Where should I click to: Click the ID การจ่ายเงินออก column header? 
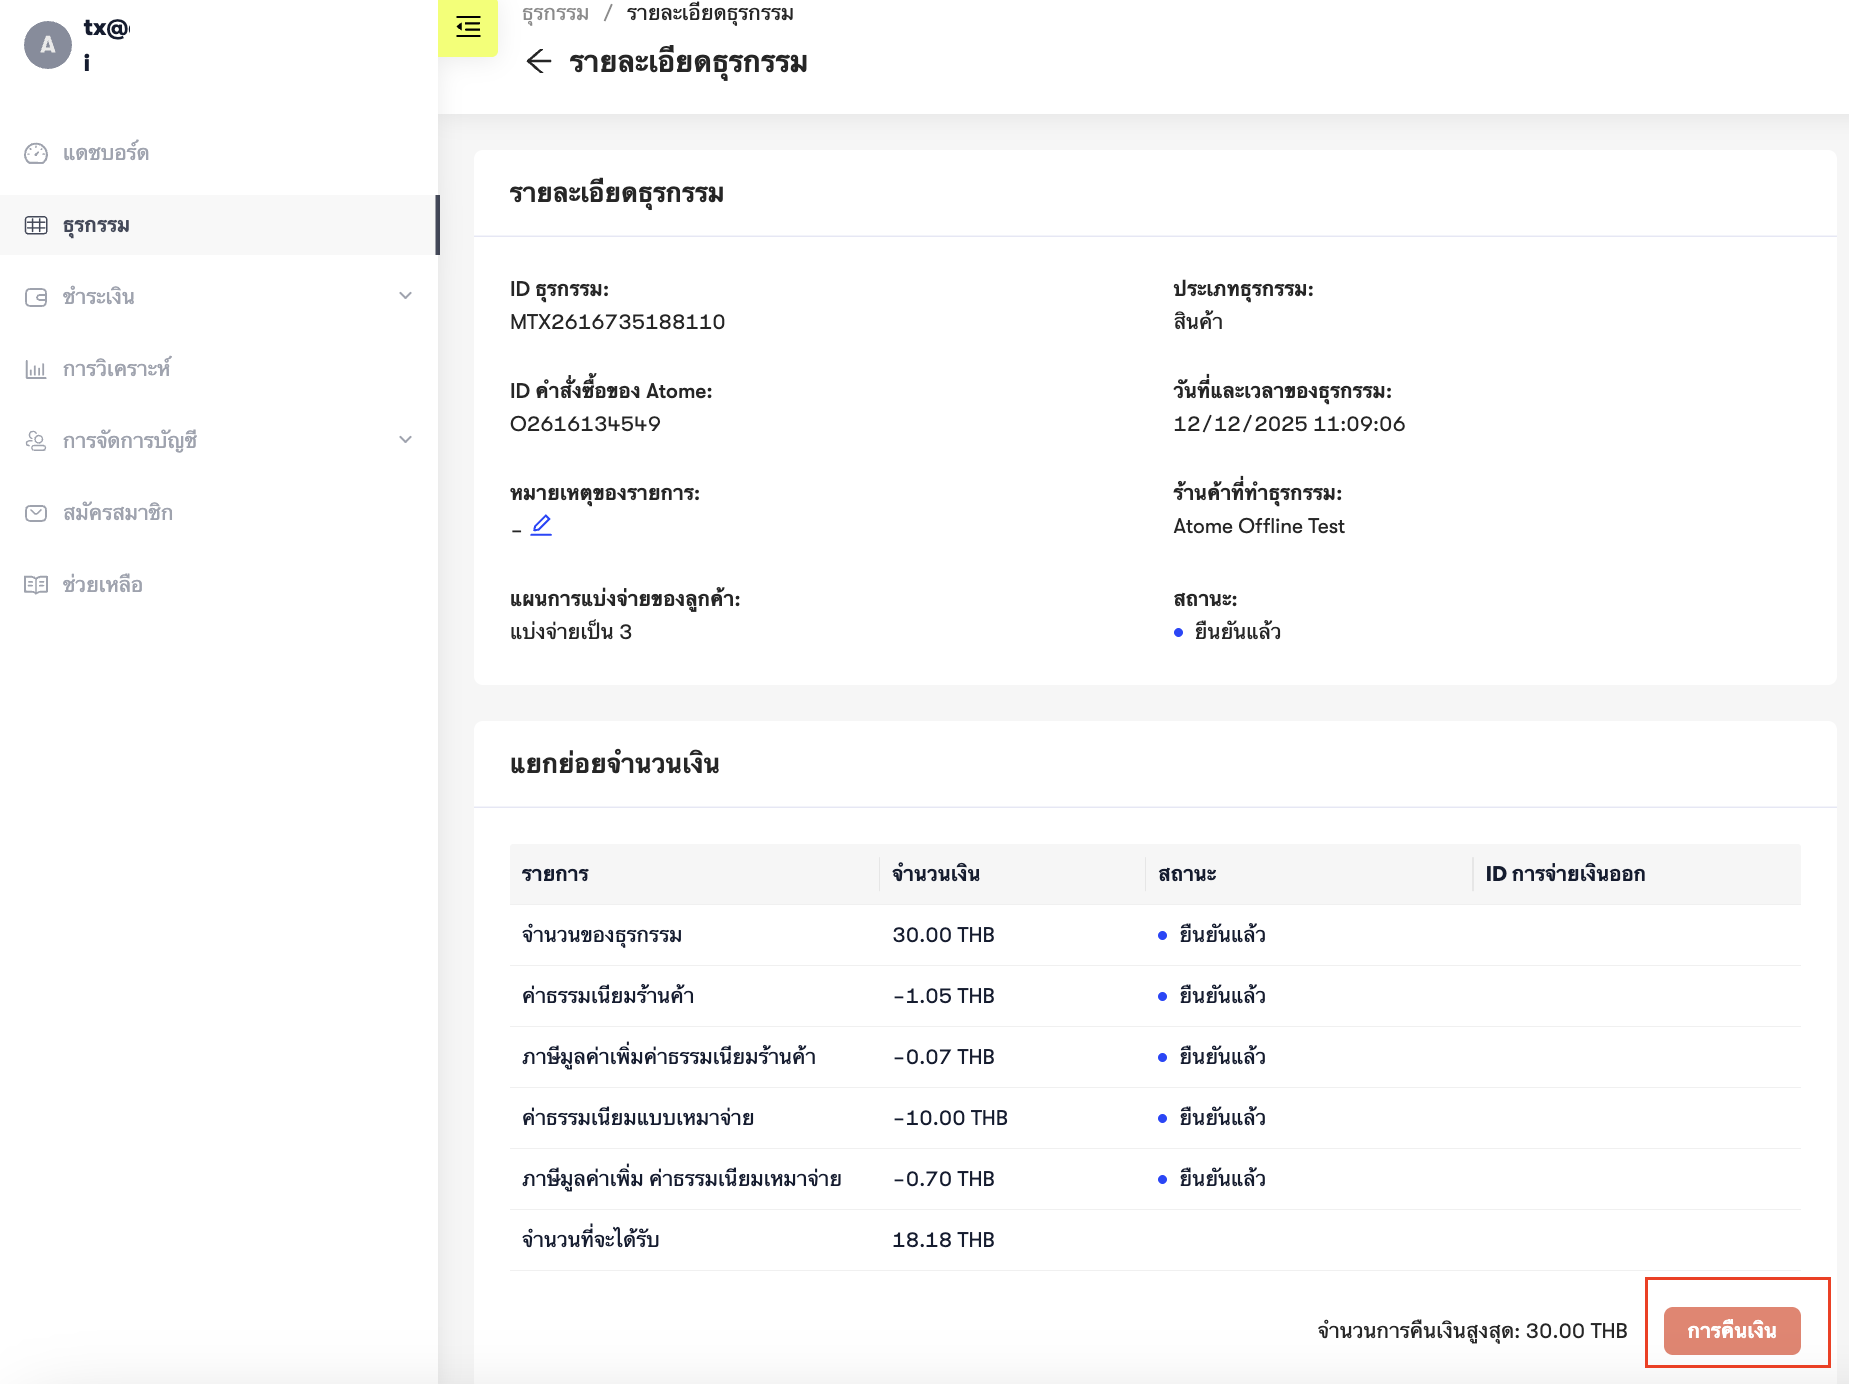coord(1565,874)
